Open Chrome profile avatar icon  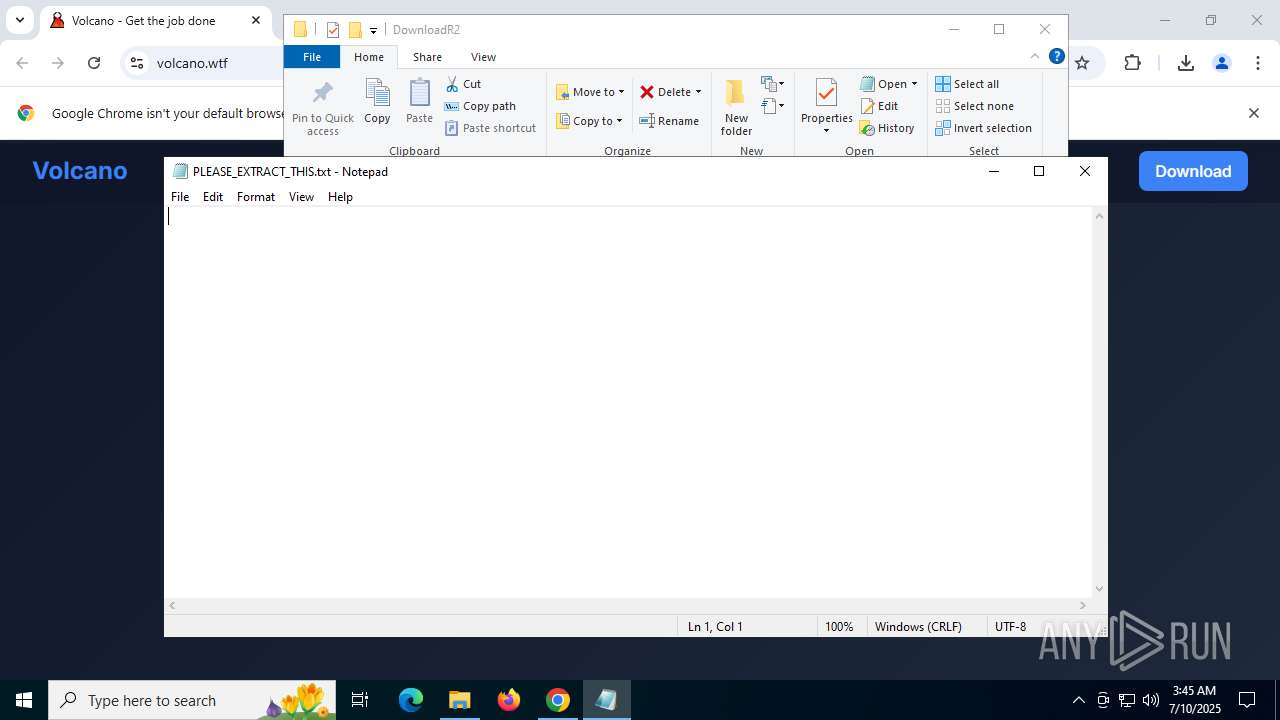[x=1221, y=63]
